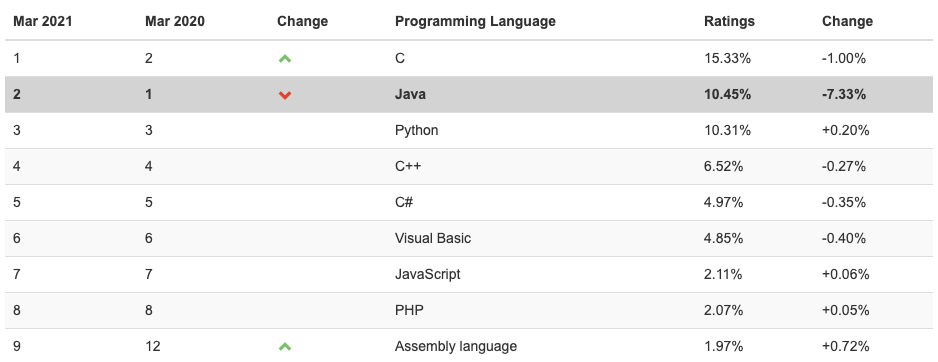The height and width of the screenshot is (362, 938).
Task: Select the 'JavaScript' cell
Action: pyautogui.click(x=428, y=274)
